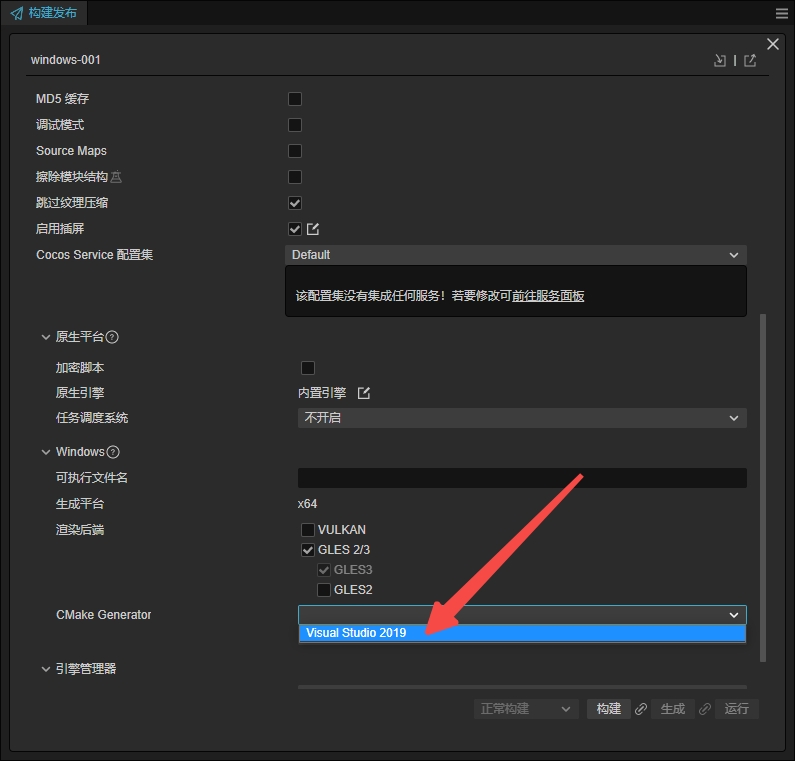795x761 pixels.
Task: Click the flask icon next to 擦除模块结构
Action: (116, 177)
